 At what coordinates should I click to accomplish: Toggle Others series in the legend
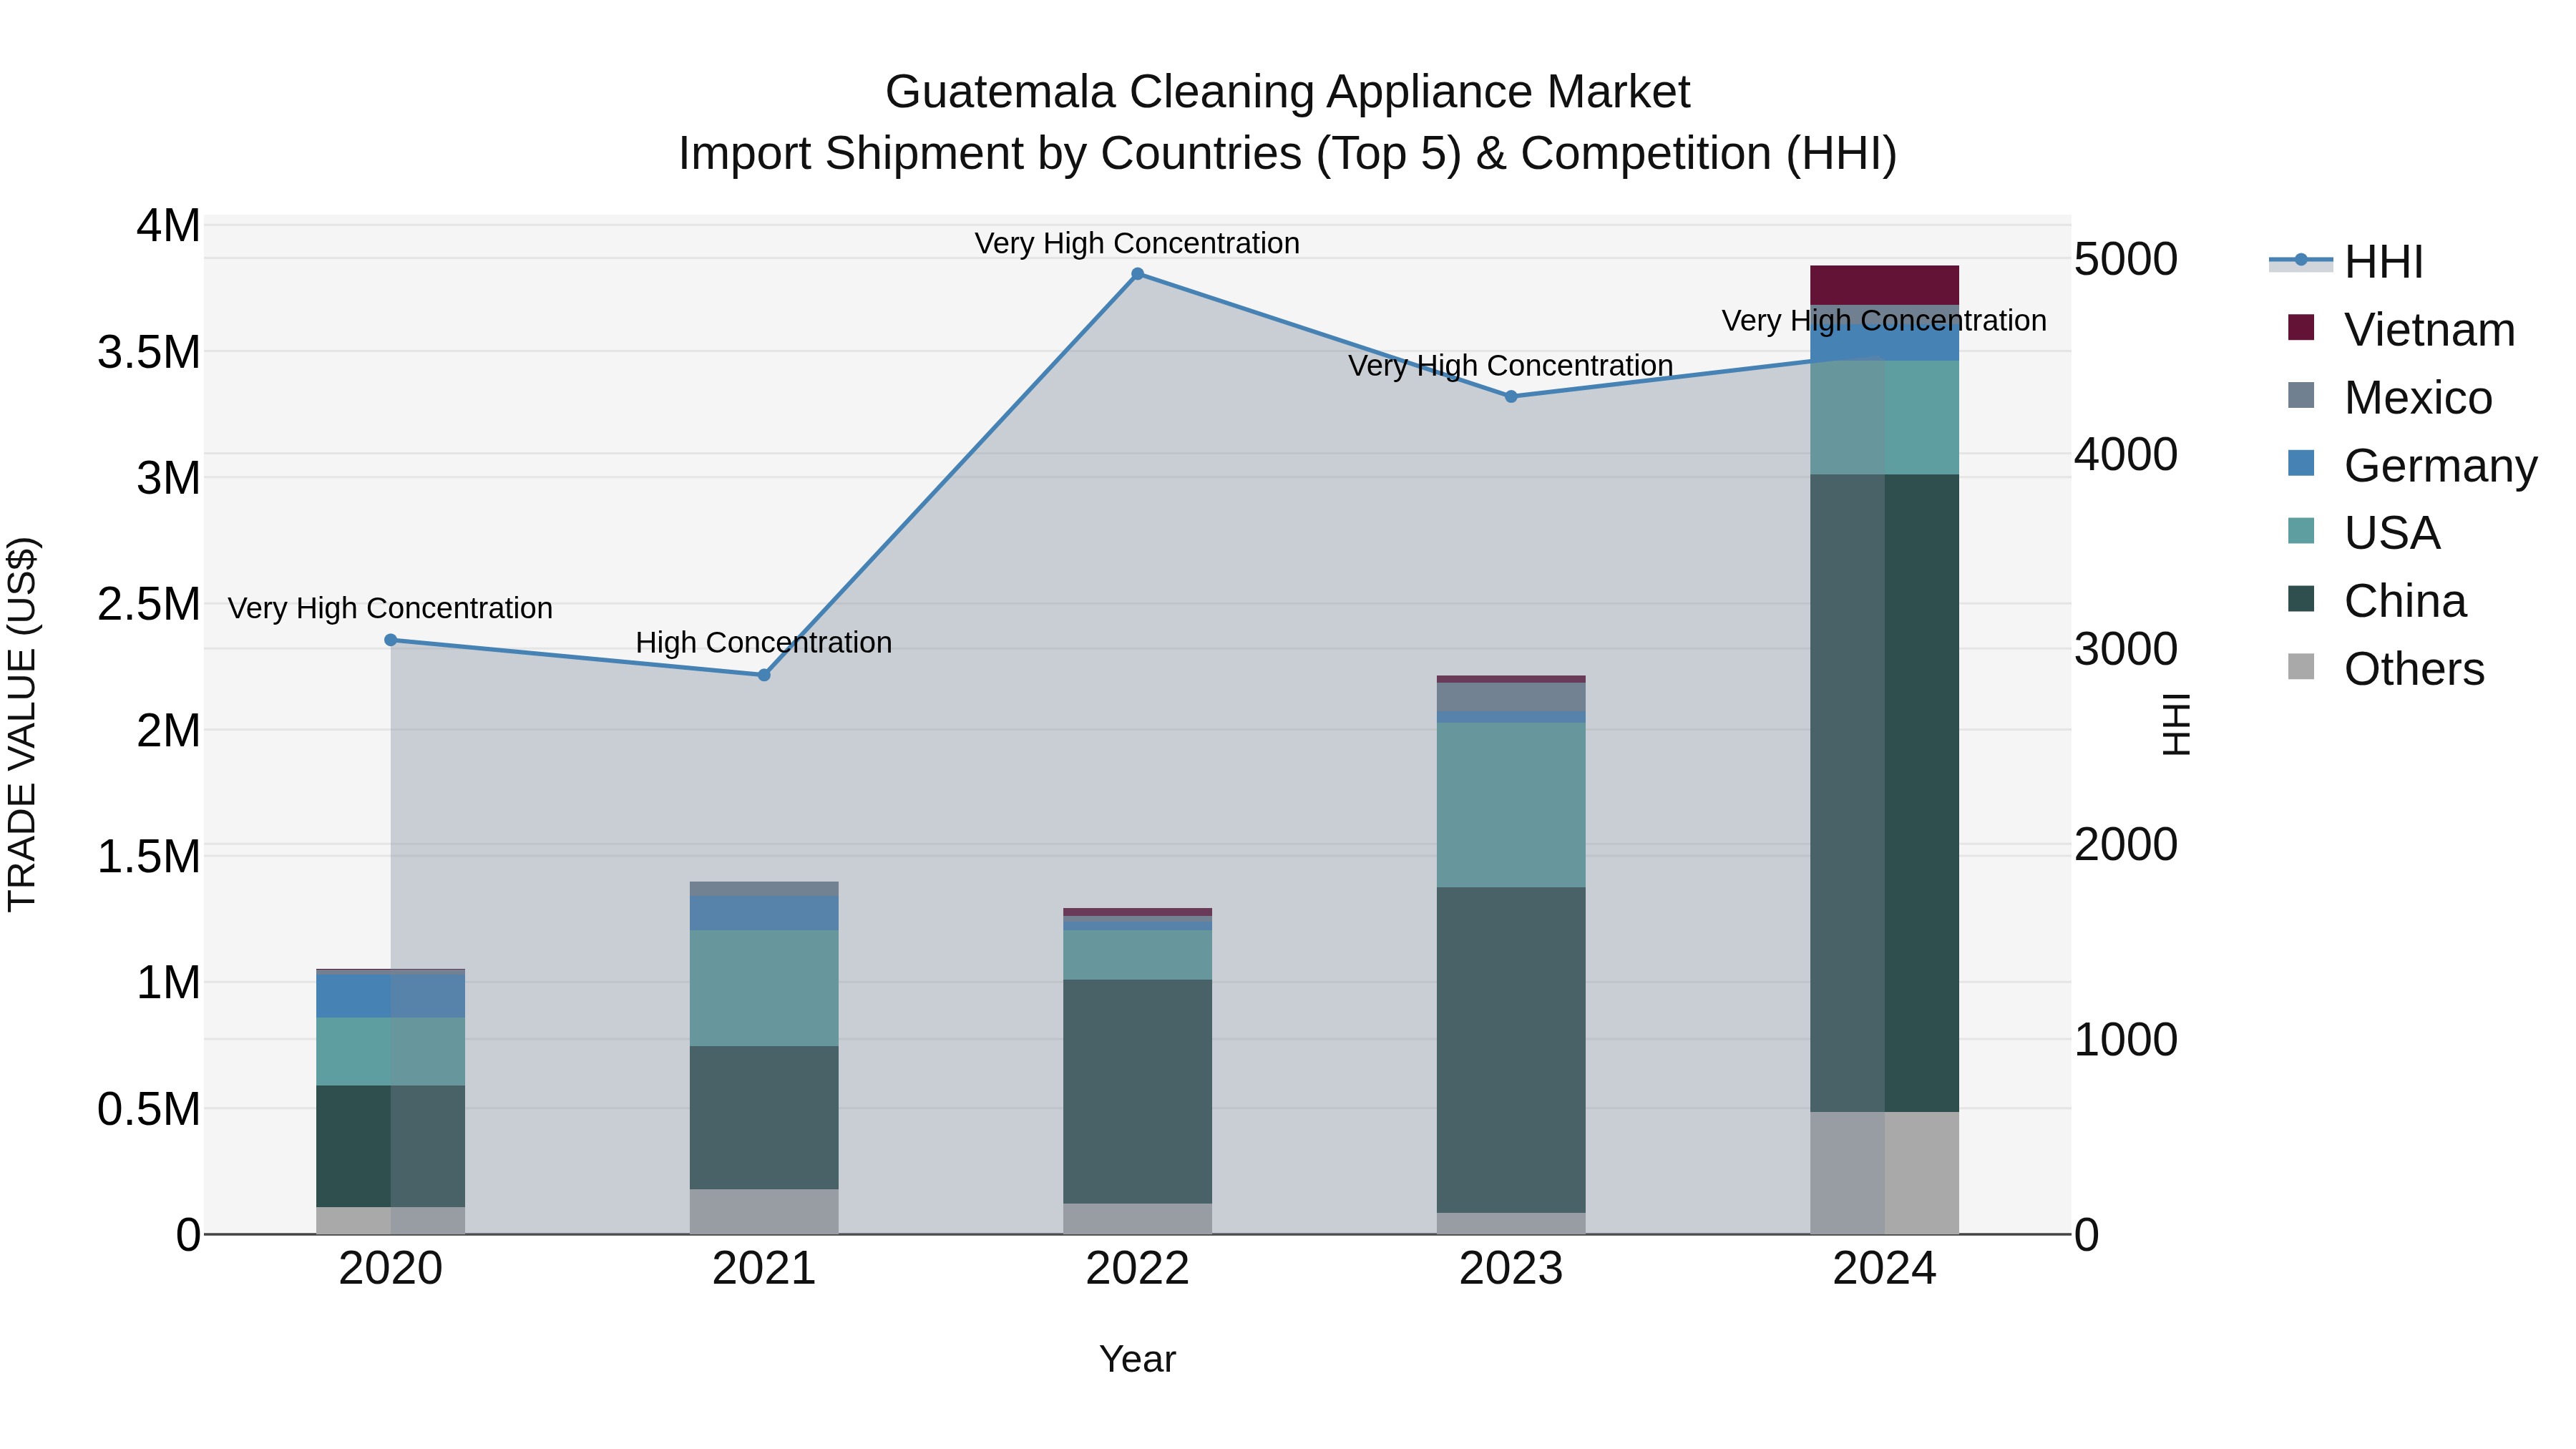[2386, 669]
